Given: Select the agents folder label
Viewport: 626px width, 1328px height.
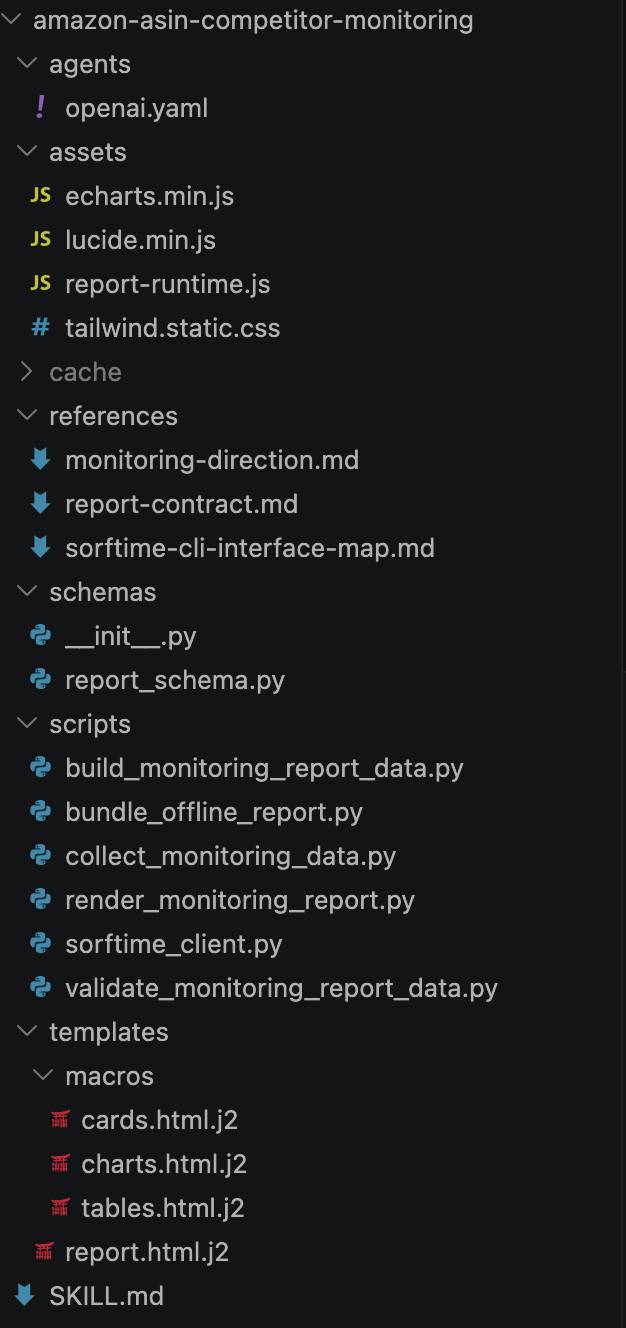Looking at the screenshot, I should pos(90,64).
